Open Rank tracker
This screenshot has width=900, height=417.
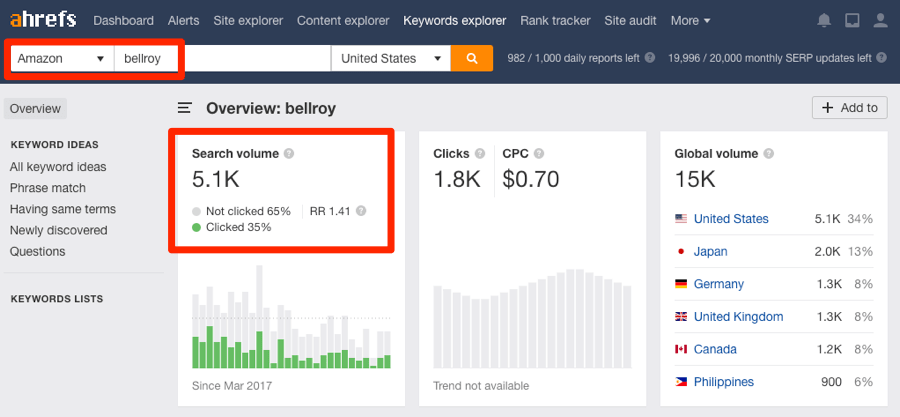point(555,21)
